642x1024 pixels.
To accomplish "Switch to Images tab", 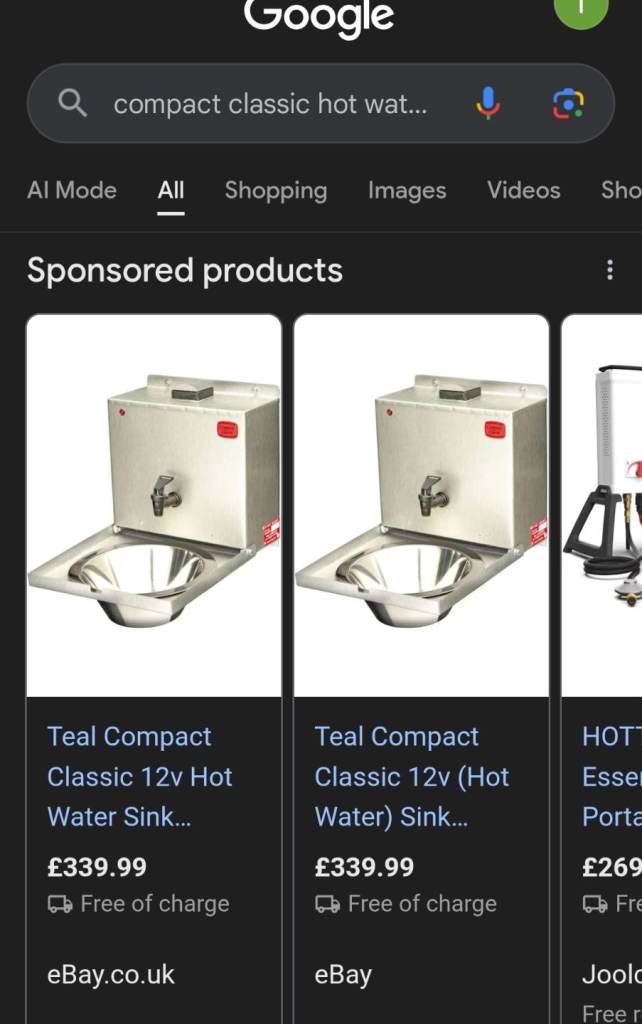I will [407, 190].
